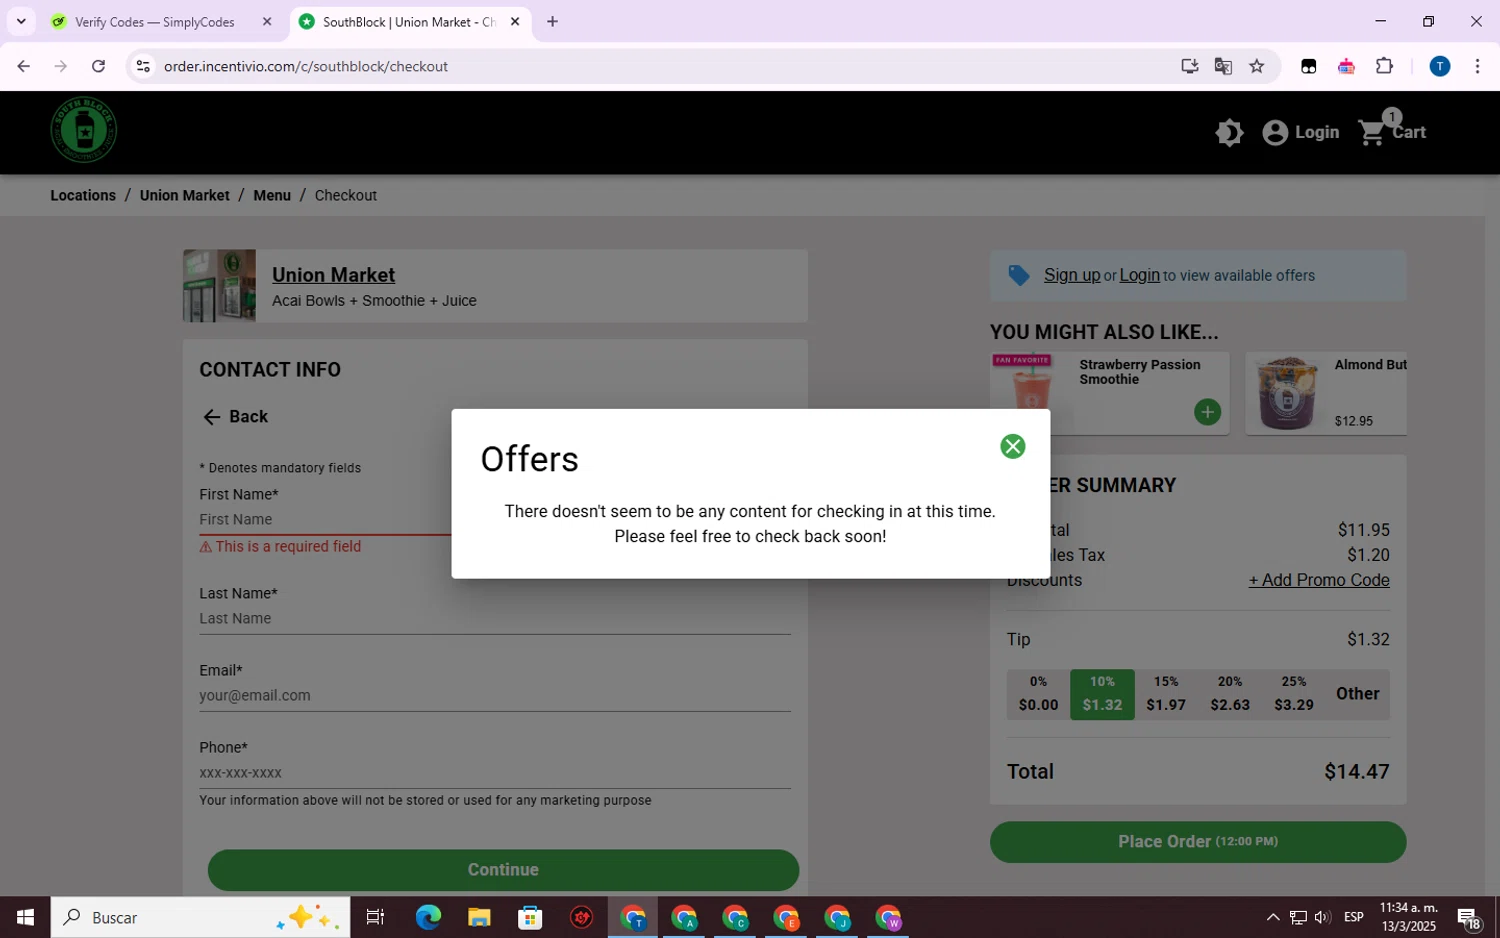This screenshot has height=938, width=1500.
Task: Click the Almond Butter bowl thumbnail
Action: coord(1287,393)
